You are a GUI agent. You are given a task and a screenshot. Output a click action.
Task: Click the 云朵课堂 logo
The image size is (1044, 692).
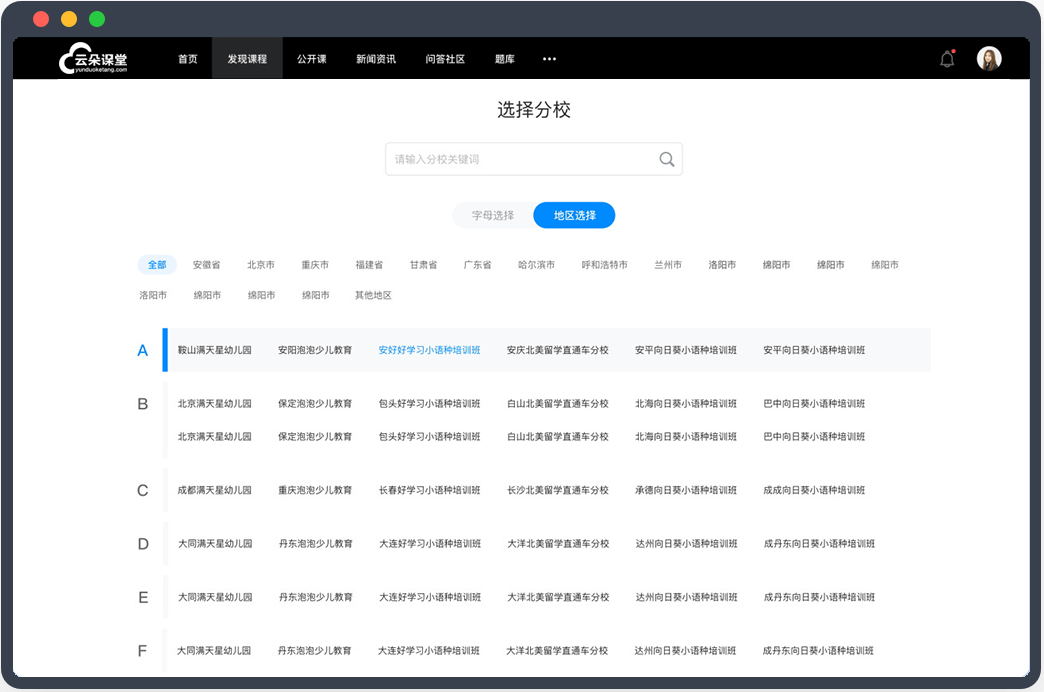tap(93, 59)
